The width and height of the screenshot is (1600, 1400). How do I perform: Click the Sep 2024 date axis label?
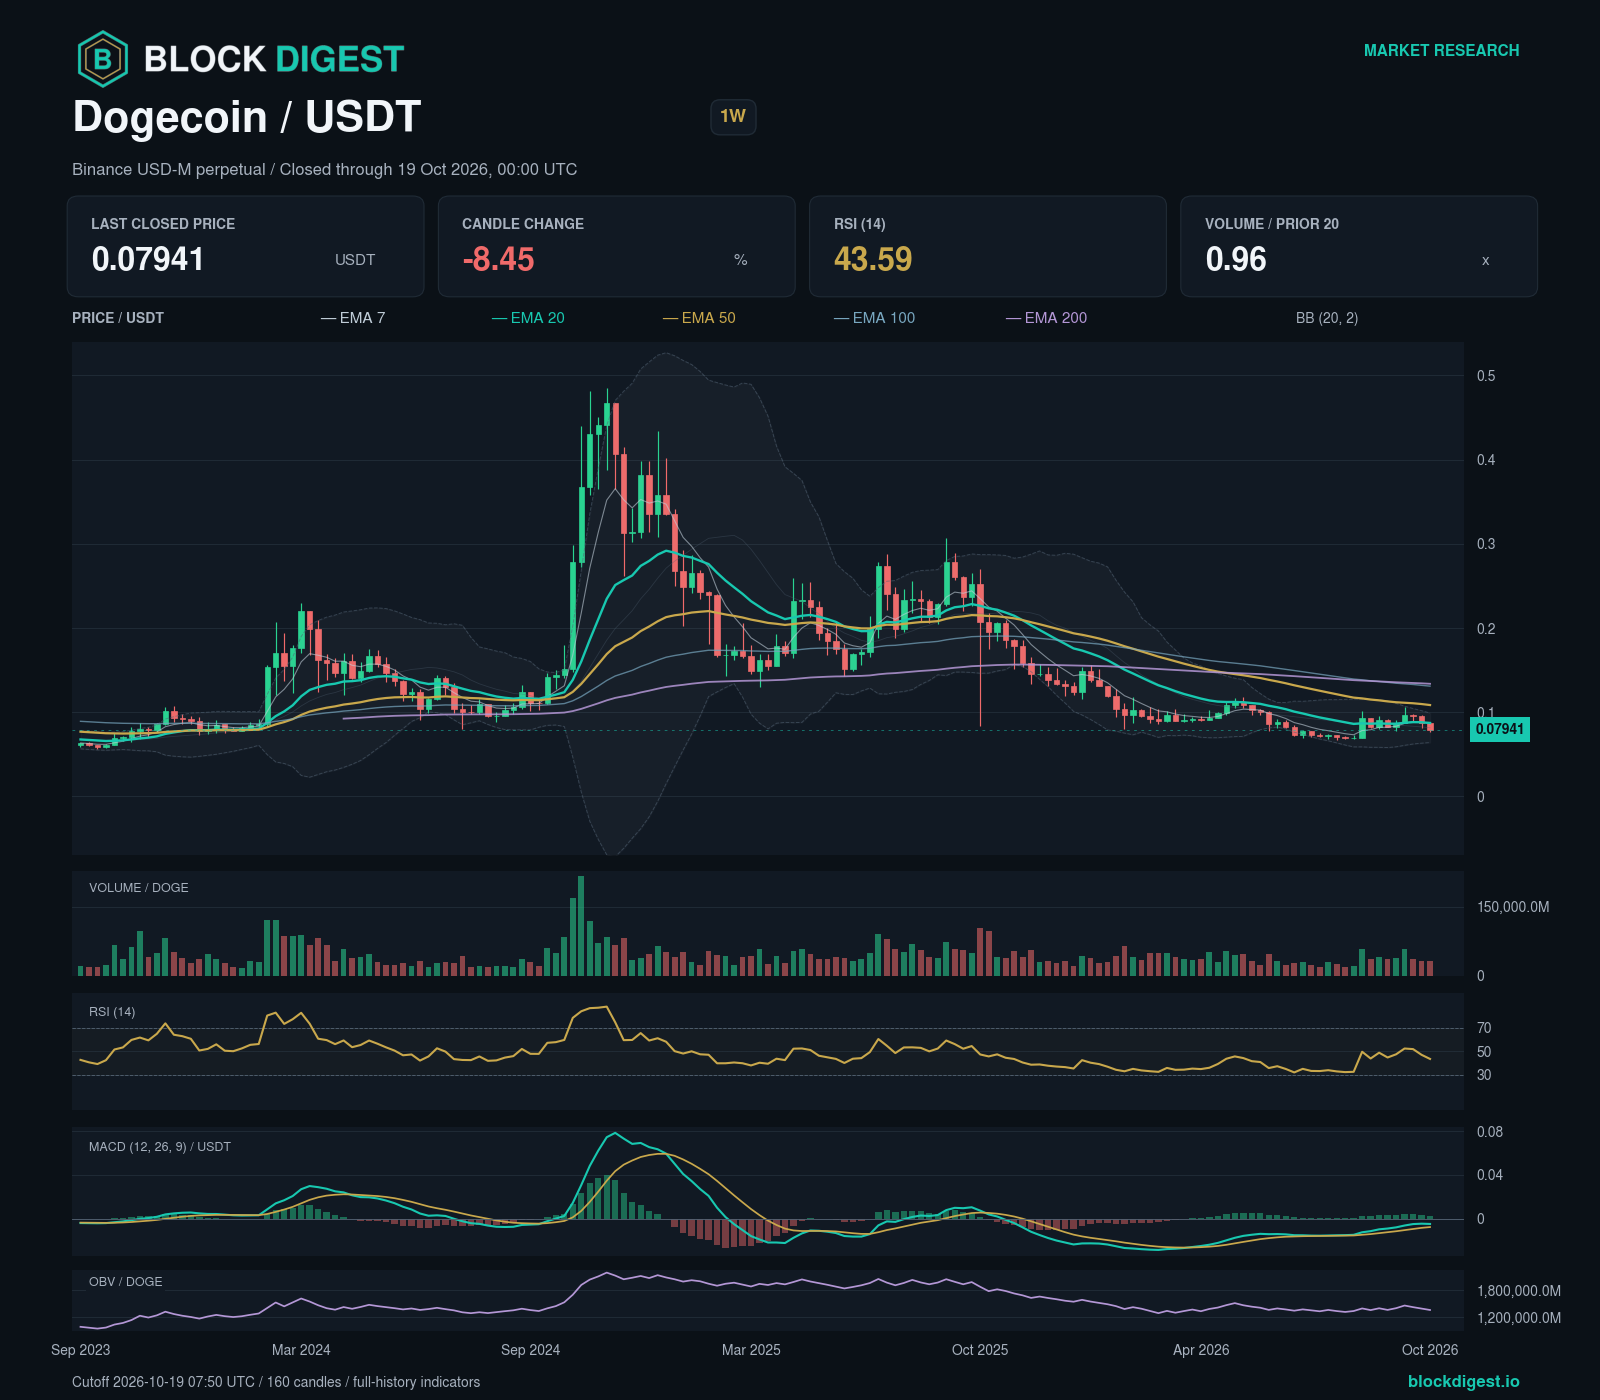pos(530,1350)
